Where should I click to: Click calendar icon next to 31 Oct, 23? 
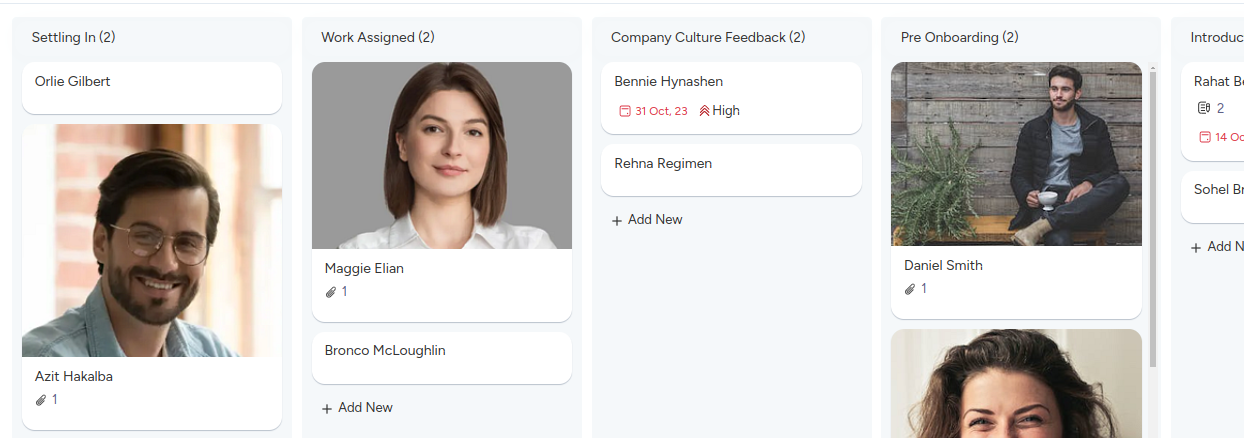pyautogui.click(x=625, y=111)
